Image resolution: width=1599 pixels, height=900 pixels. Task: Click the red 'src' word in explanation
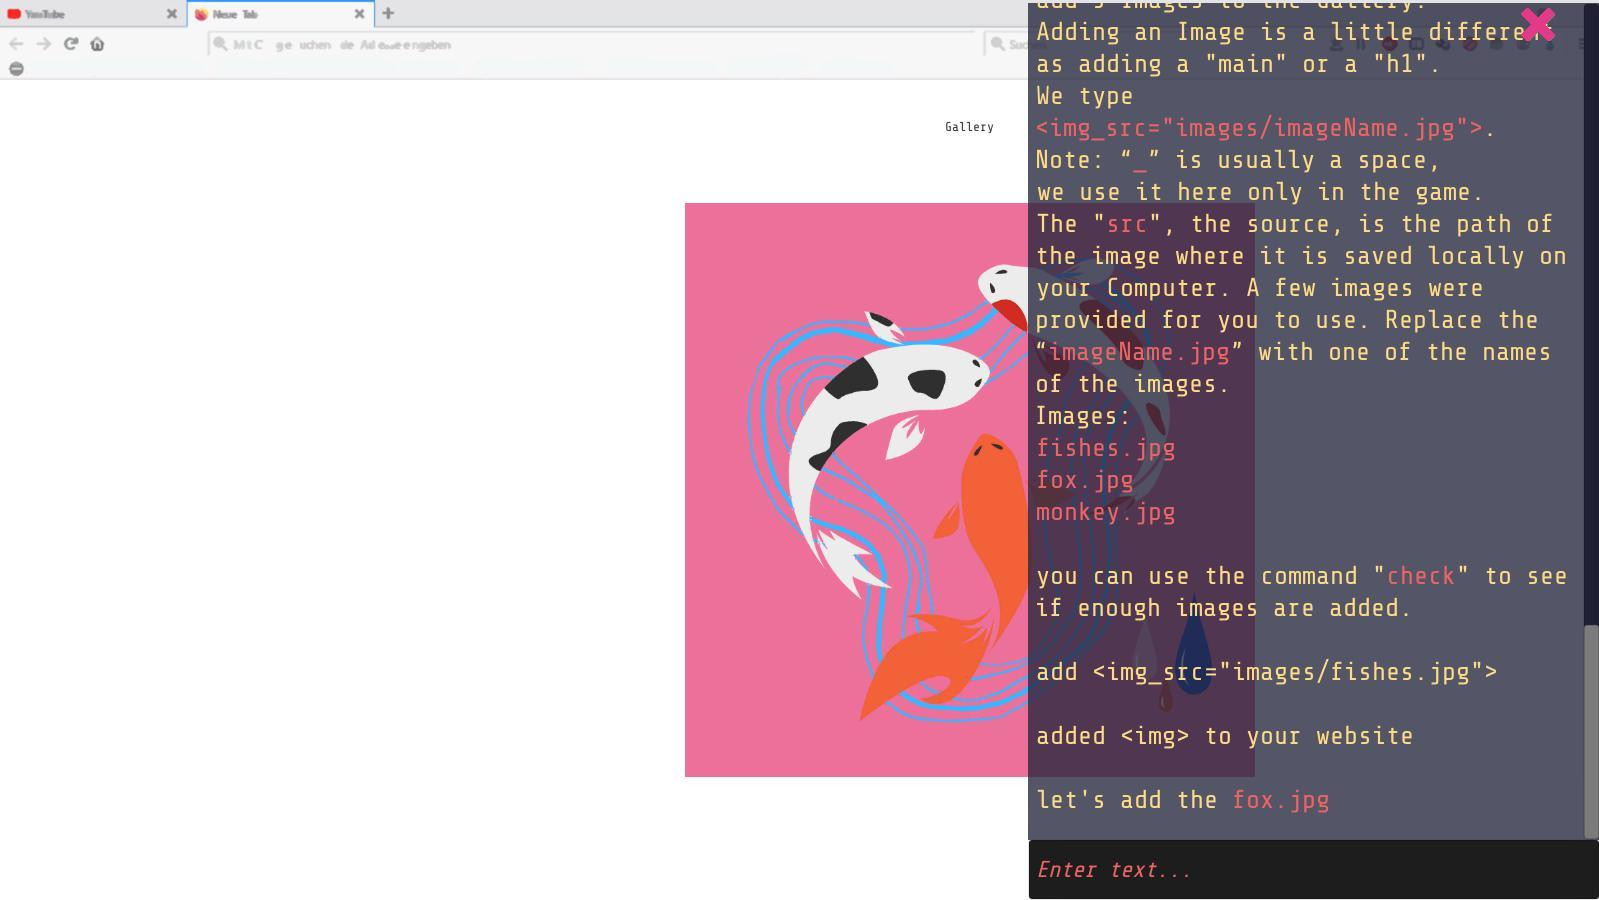click(1126, 224)
